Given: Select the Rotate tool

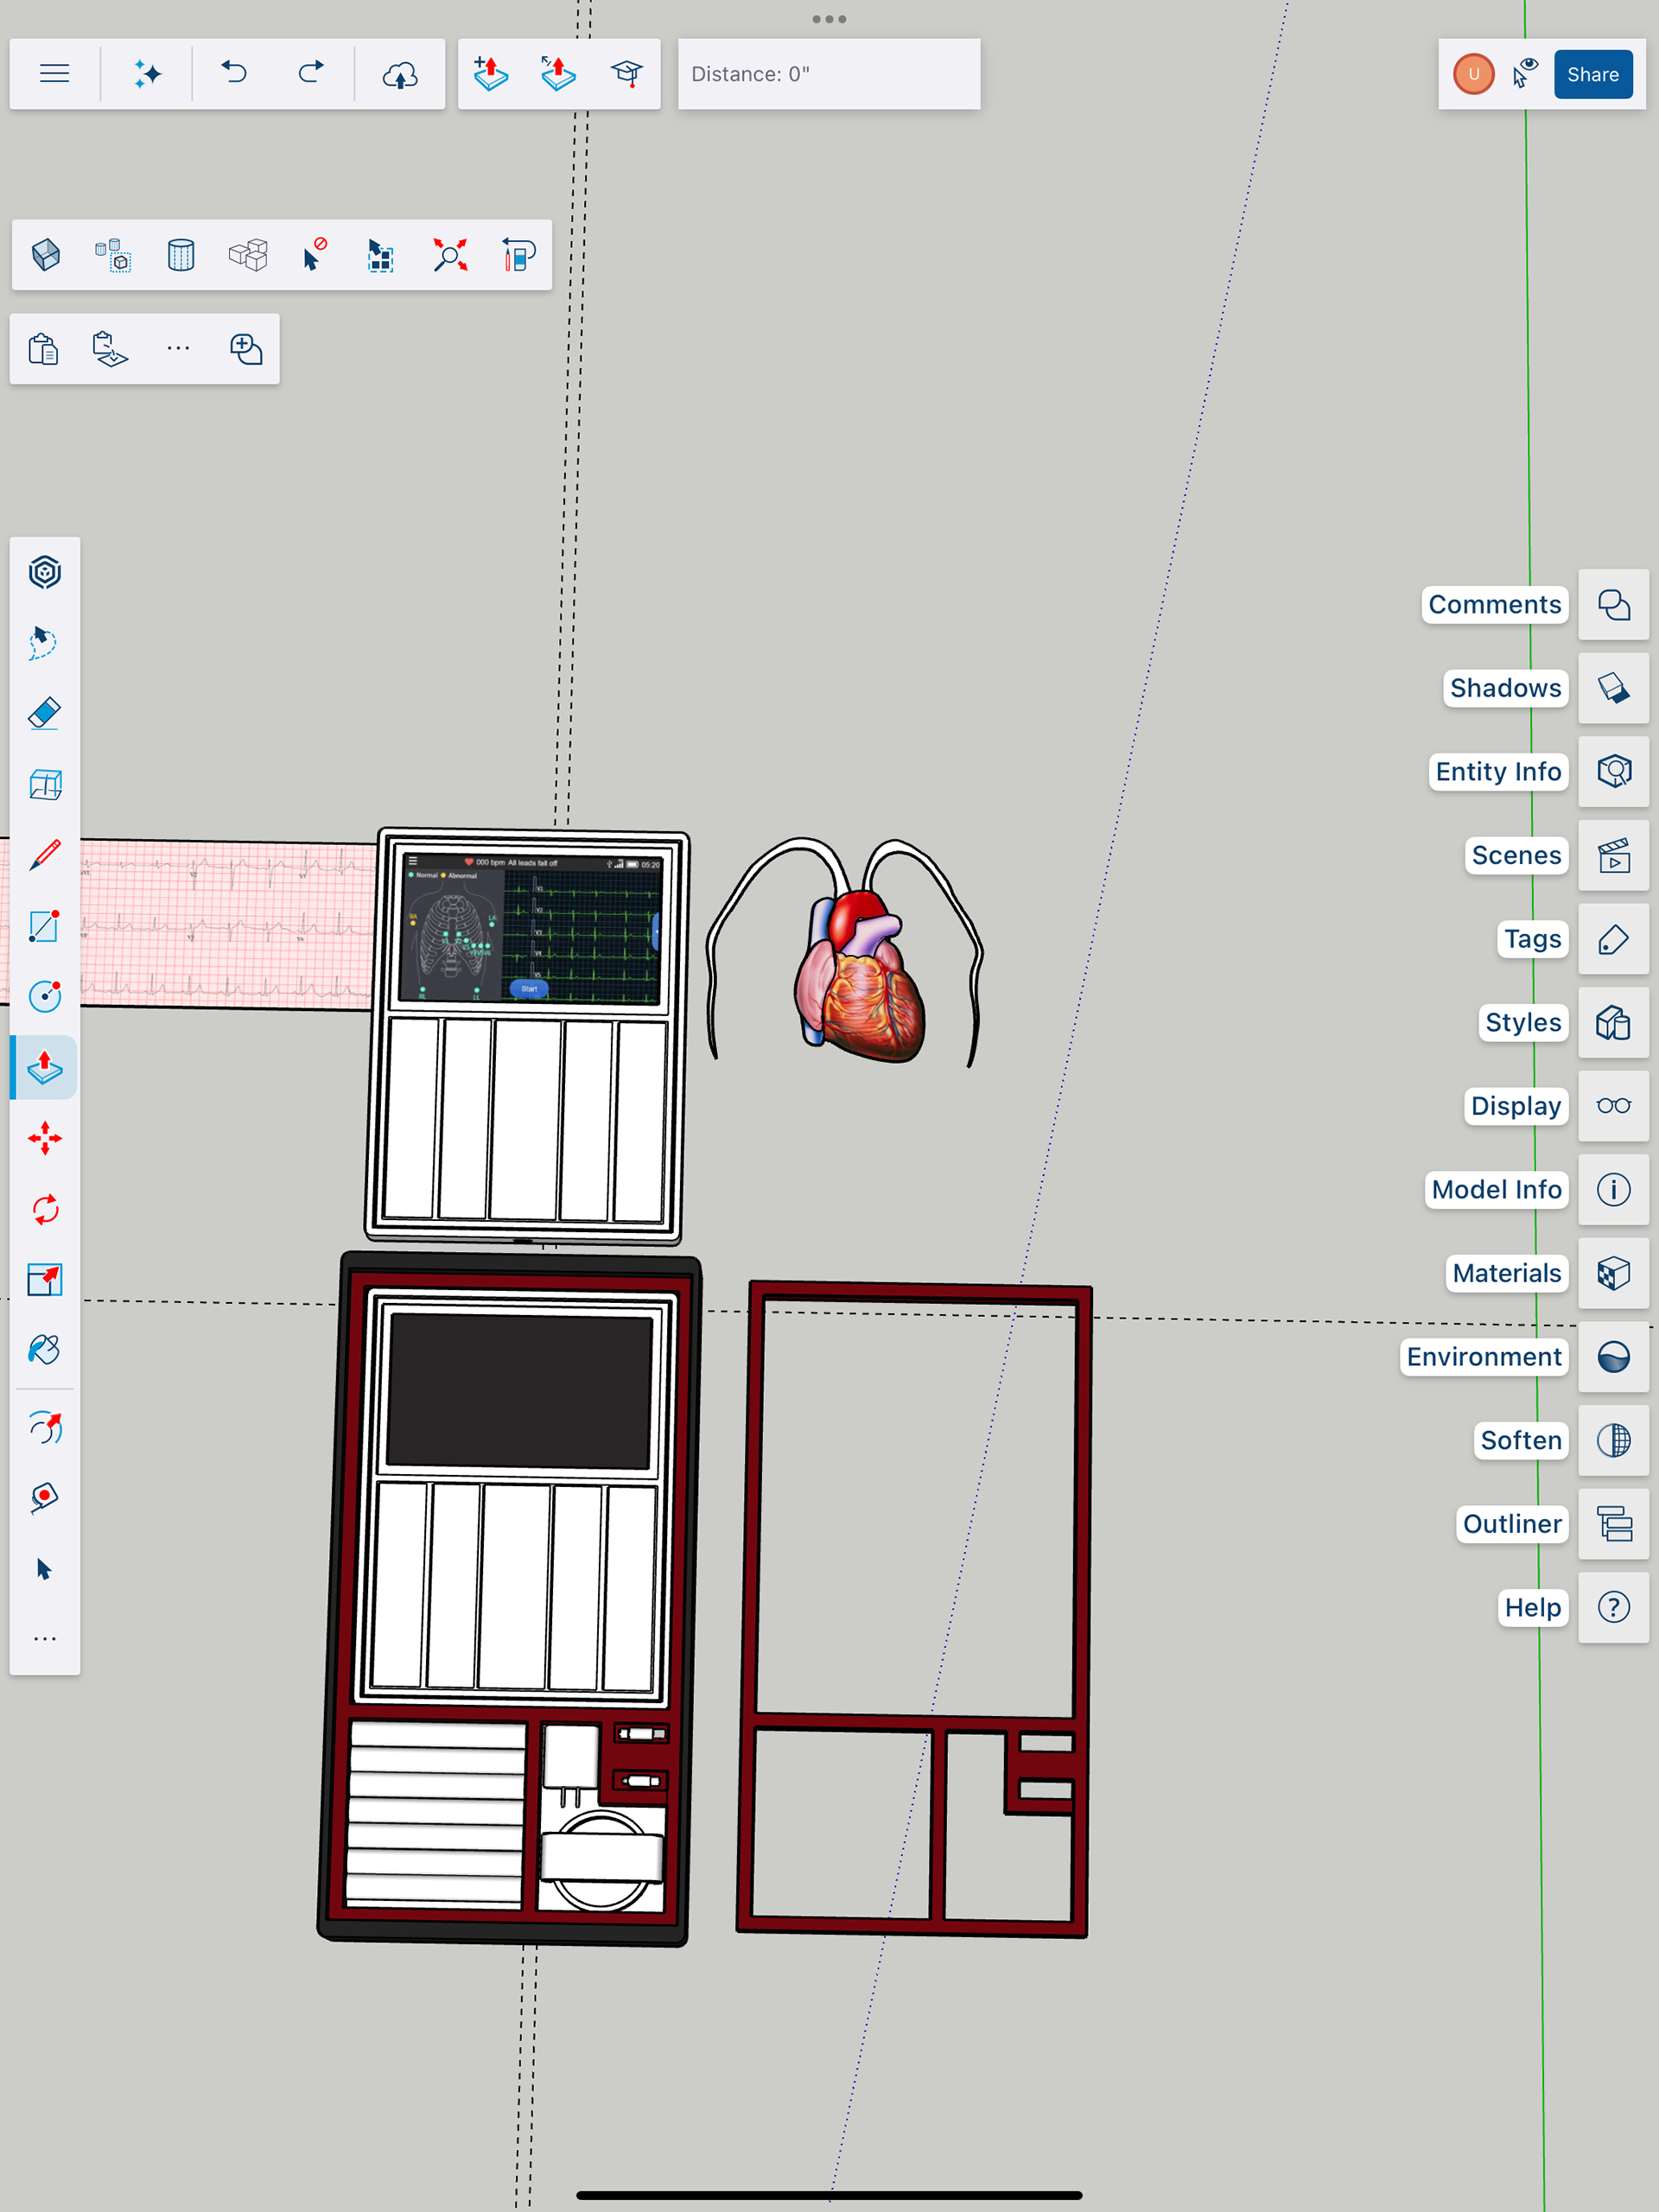Looking at the screenshot, I should click(x=45, y=1209).
